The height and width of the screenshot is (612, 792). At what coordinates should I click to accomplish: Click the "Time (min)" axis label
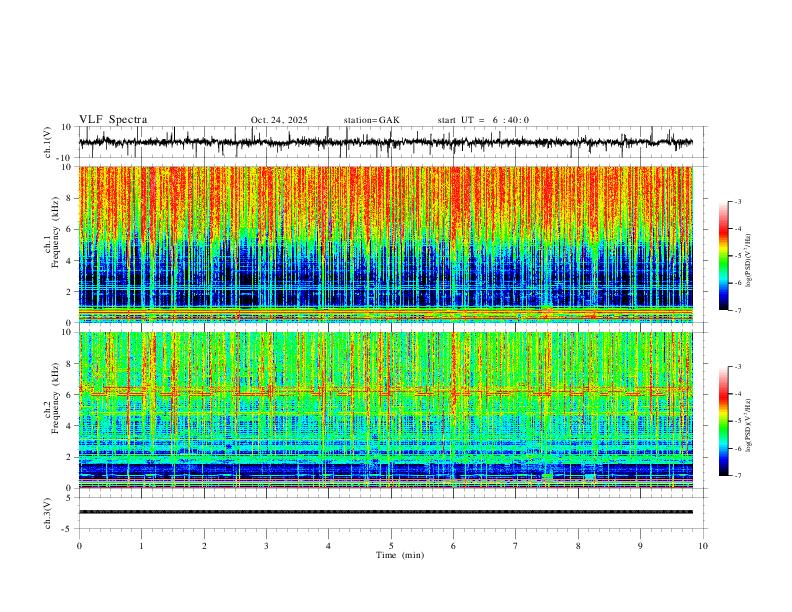click(400, 555)
